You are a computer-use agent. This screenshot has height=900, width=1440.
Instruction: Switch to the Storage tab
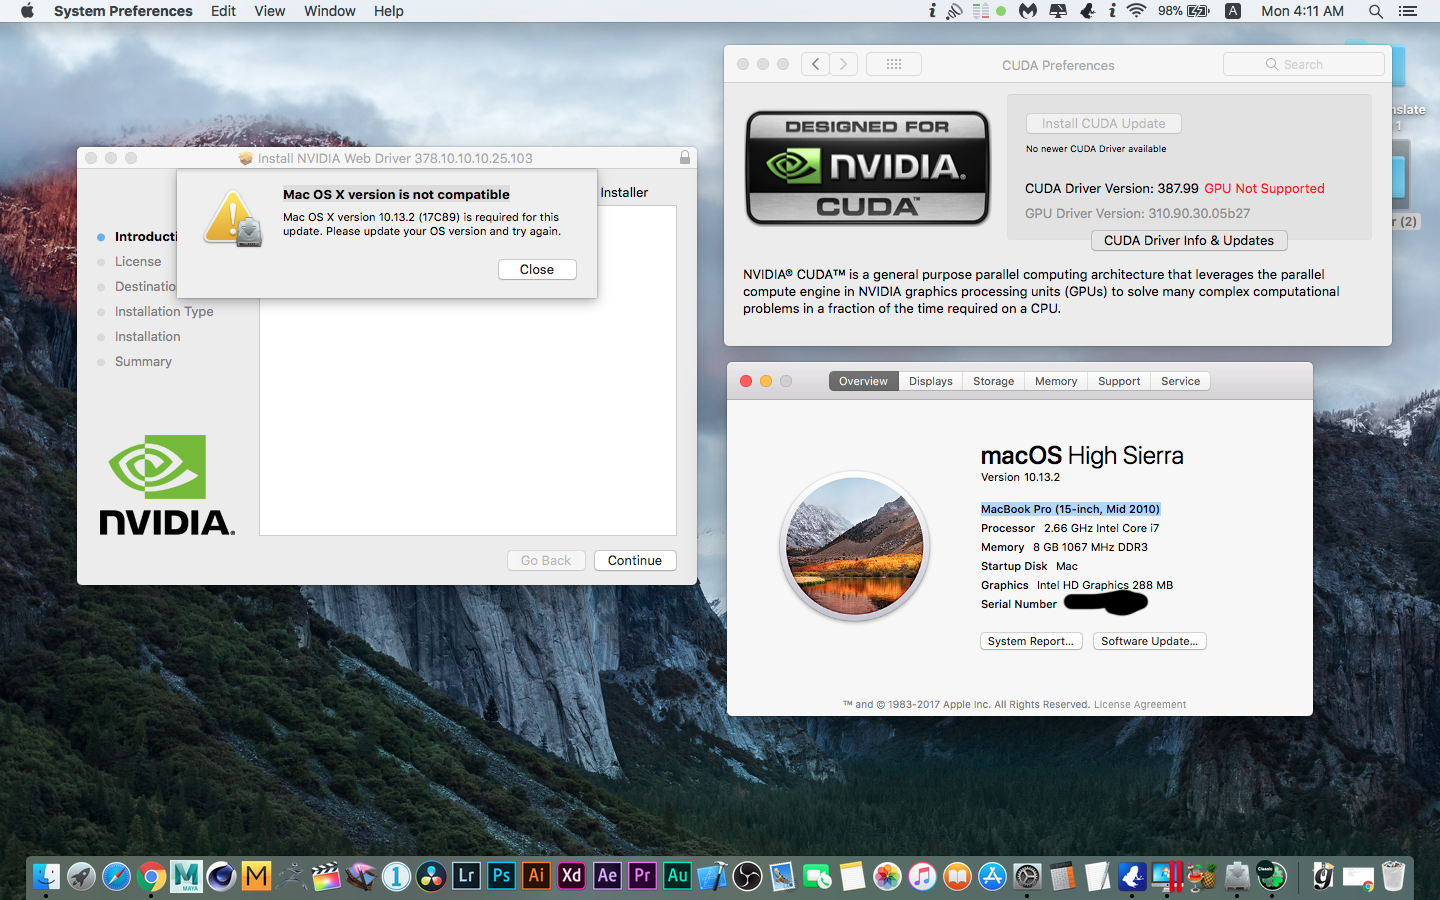994,381
